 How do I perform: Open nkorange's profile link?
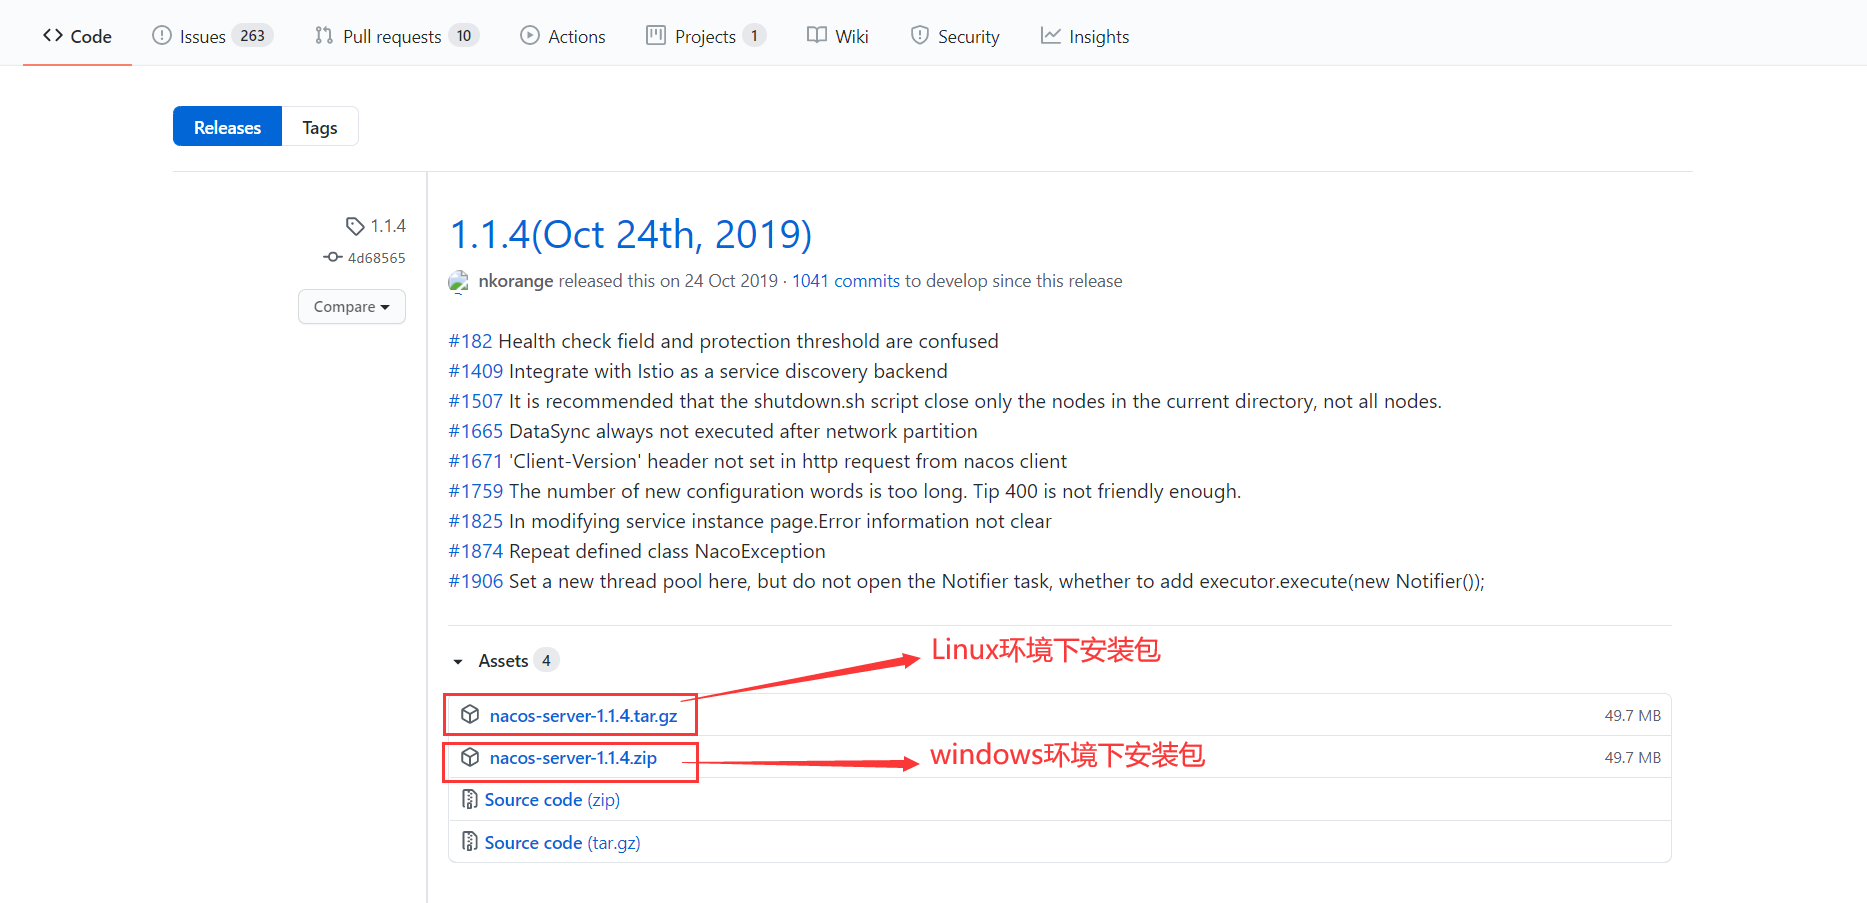click(x=516, y=281)
